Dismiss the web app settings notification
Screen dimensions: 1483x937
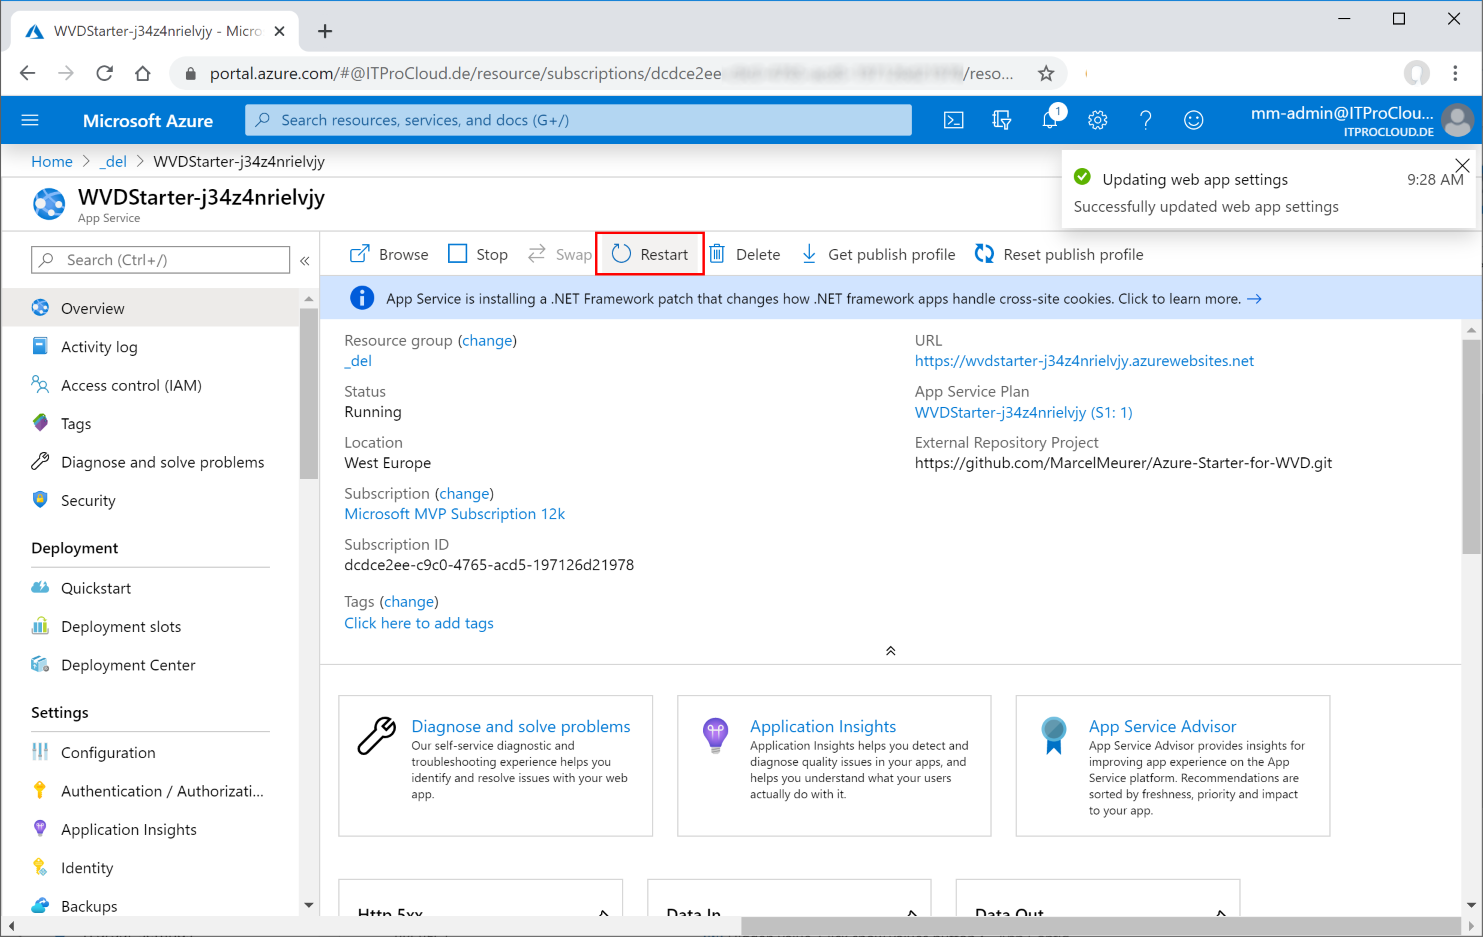1462,165
